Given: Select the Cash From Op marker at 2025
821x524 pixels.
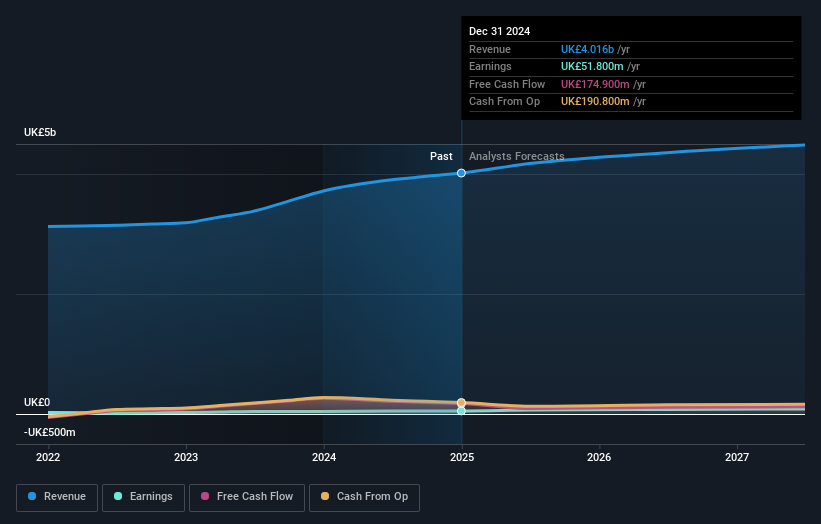Looking at the screenshot, I should pyautogui.click(x=461, y=403).
